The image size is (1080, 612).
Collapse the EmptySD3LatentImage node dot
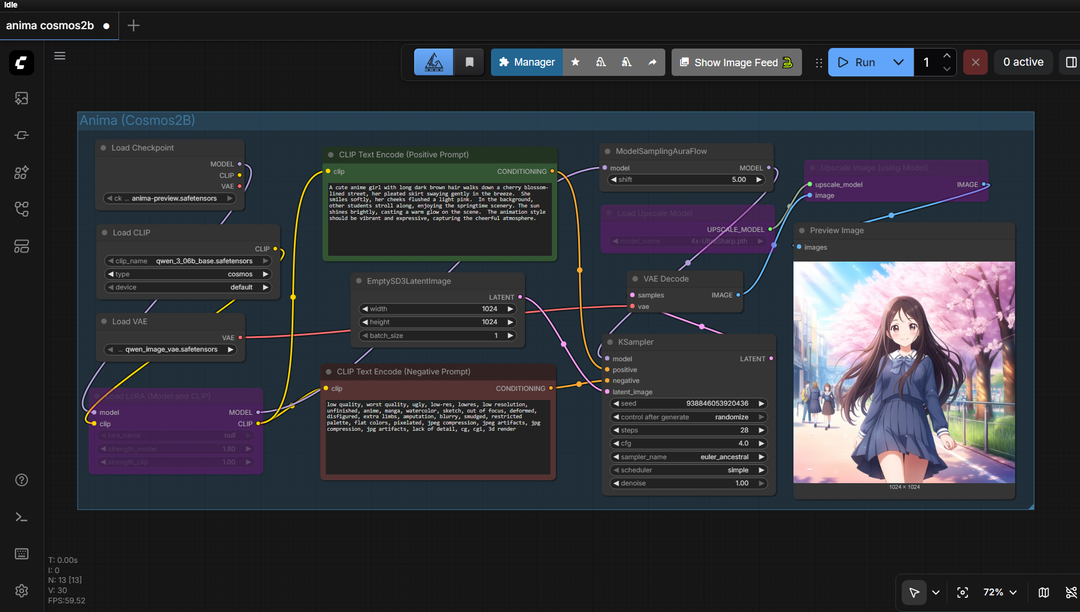pyautogui.click(x=359, y=281)
